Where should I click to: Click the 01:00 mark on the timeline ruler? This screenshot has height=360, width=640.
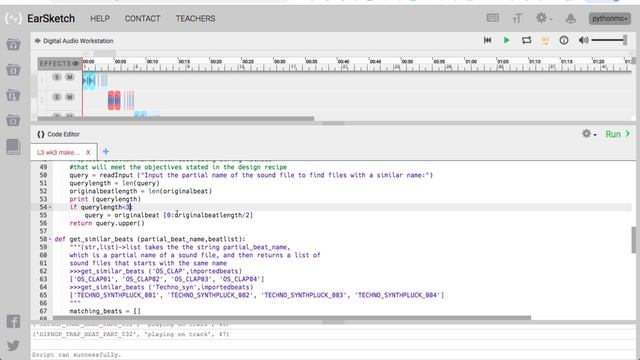tap(471, 62)
